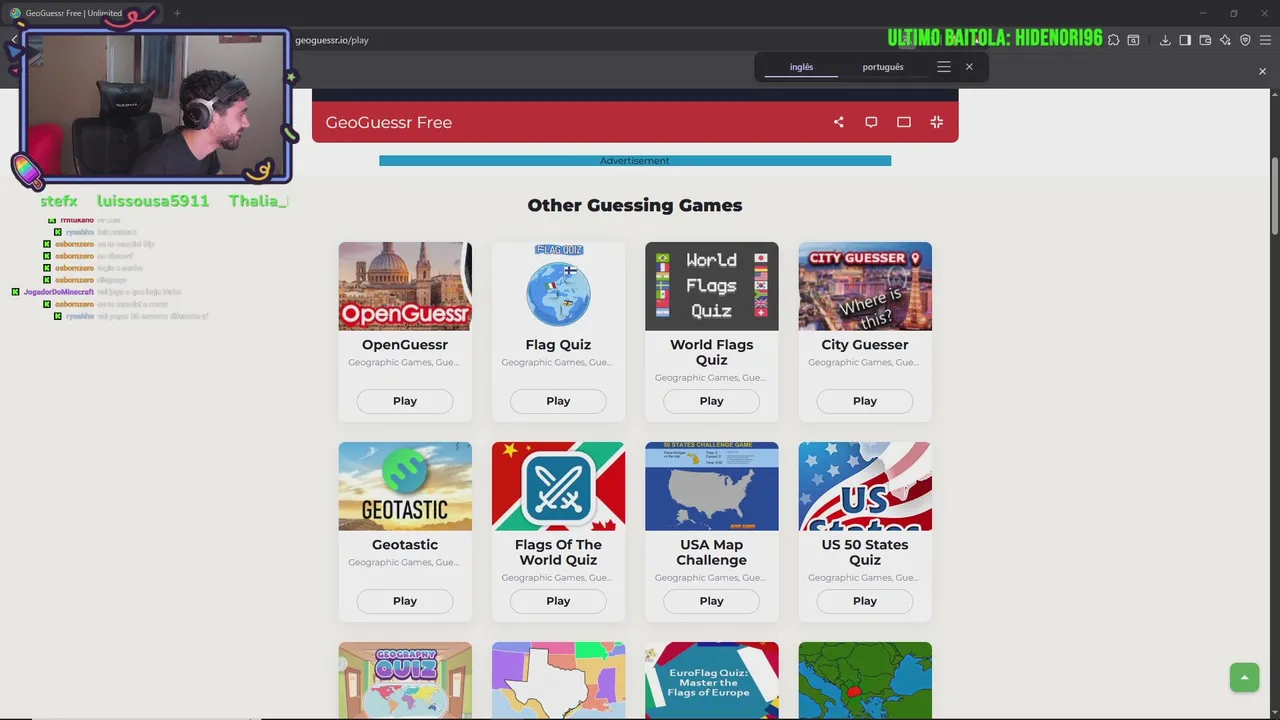Viewport: 1280px width, 720px height.
Task: Play the City Guesser game
Action: [x=865, y=401]
